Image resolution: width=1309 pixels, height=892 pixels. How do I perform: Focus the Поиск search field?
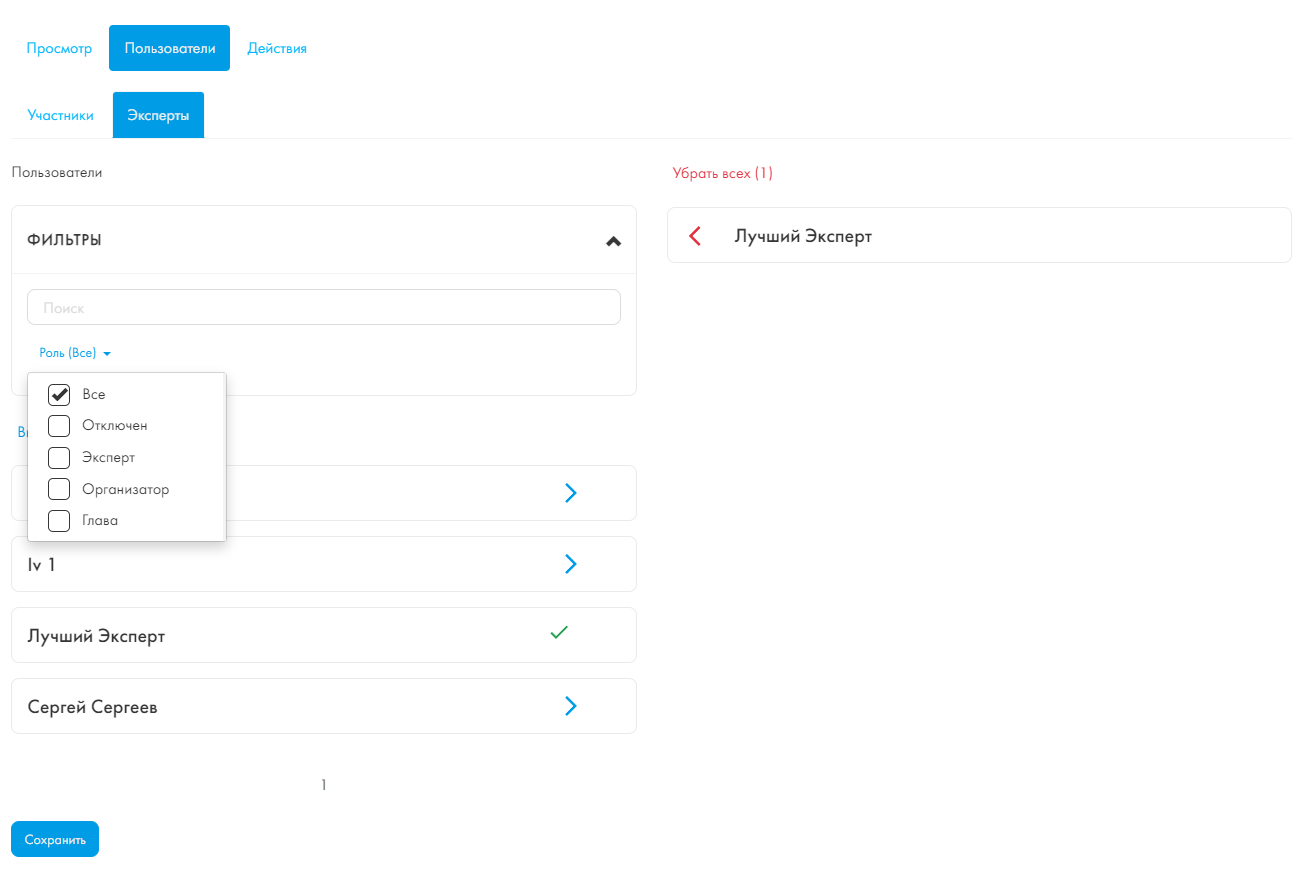tap(324, 308)
